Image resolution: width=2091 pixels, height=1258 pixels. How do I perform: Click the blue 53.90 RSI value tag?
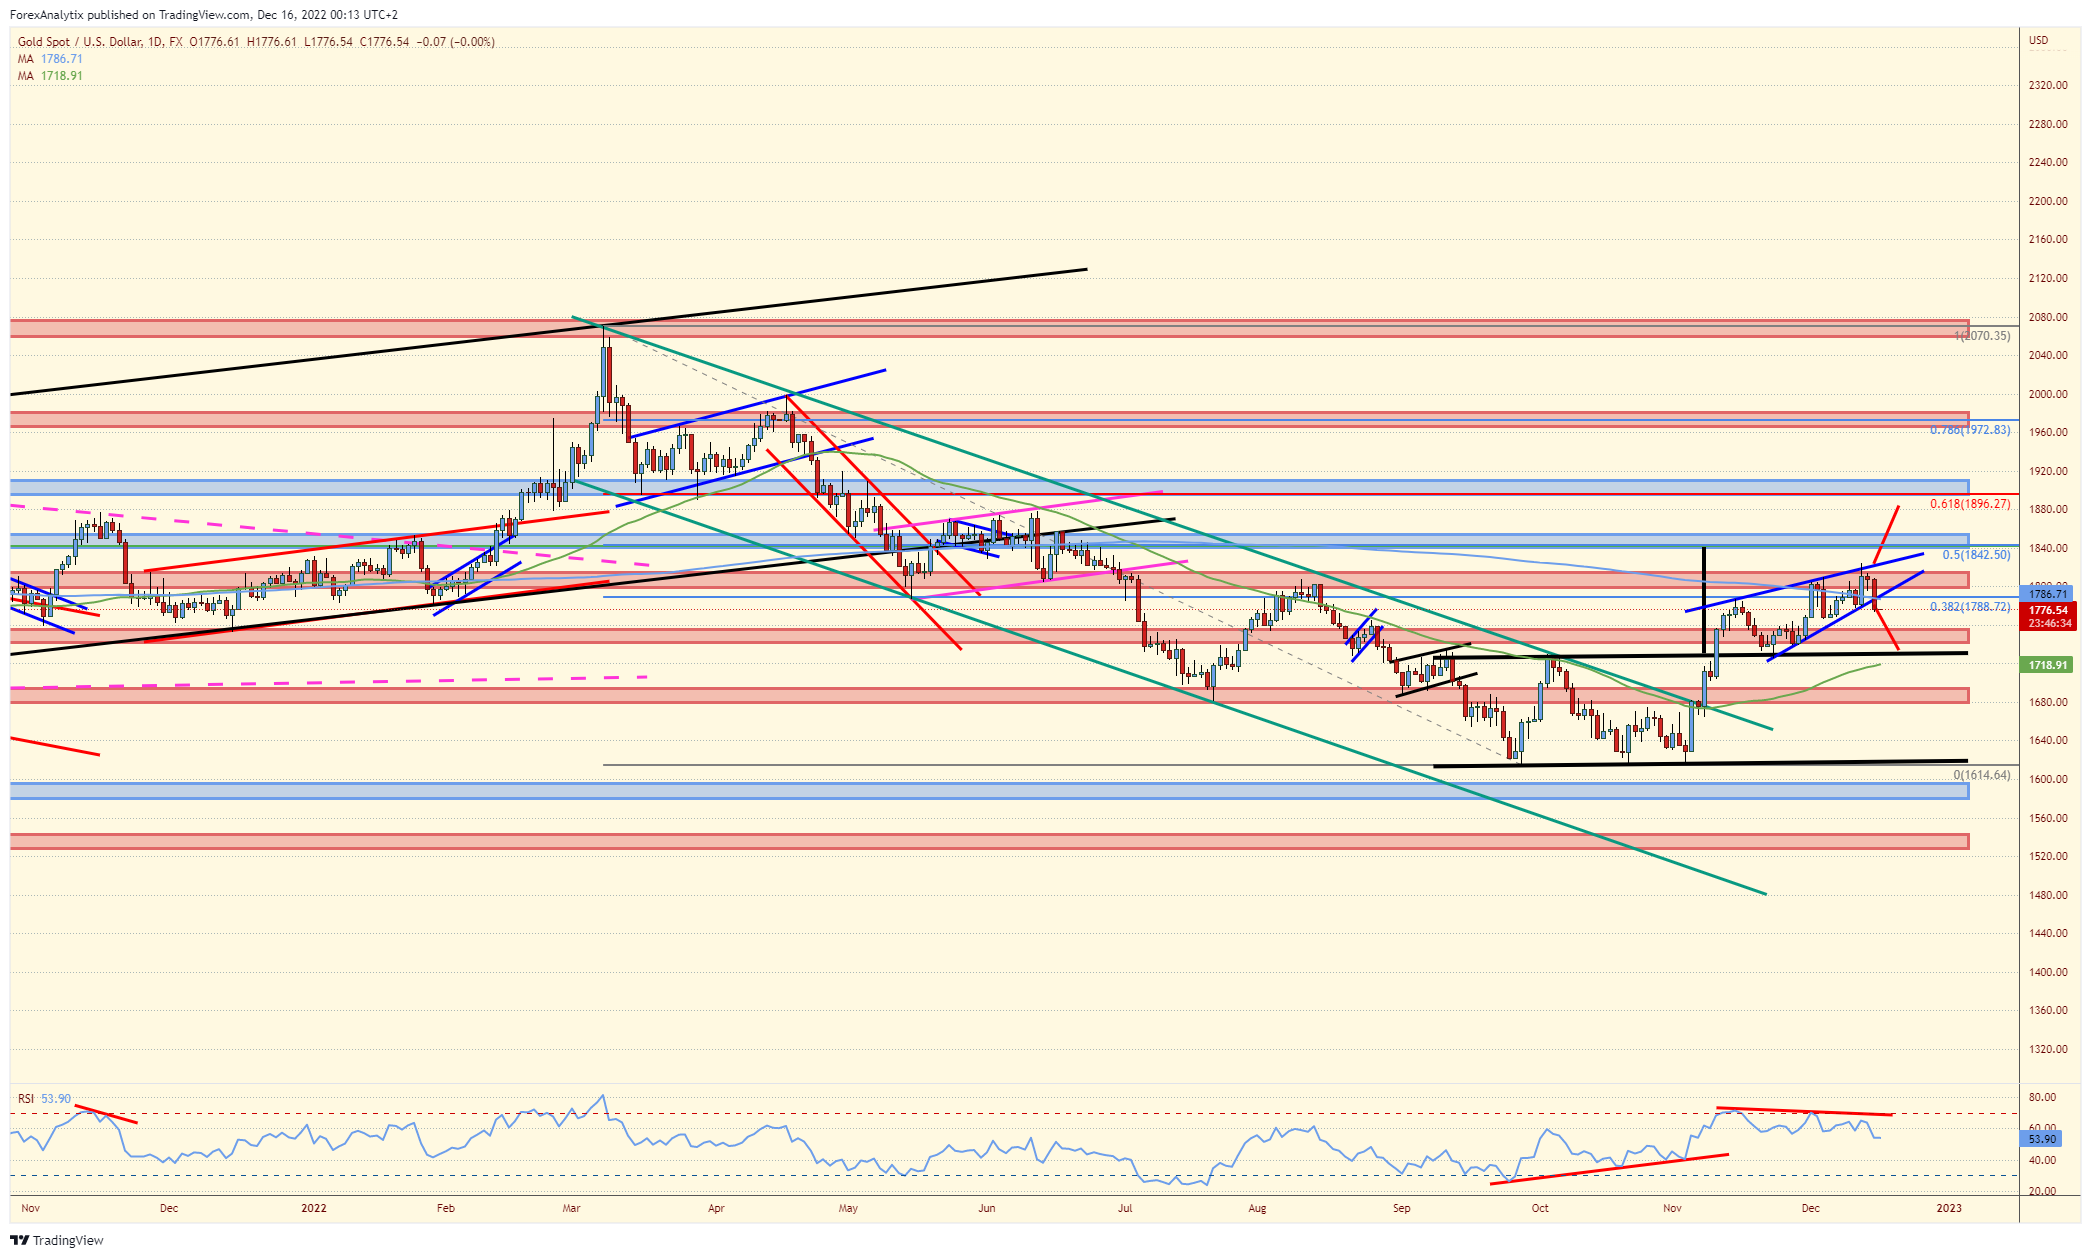coord(2042,1139)
